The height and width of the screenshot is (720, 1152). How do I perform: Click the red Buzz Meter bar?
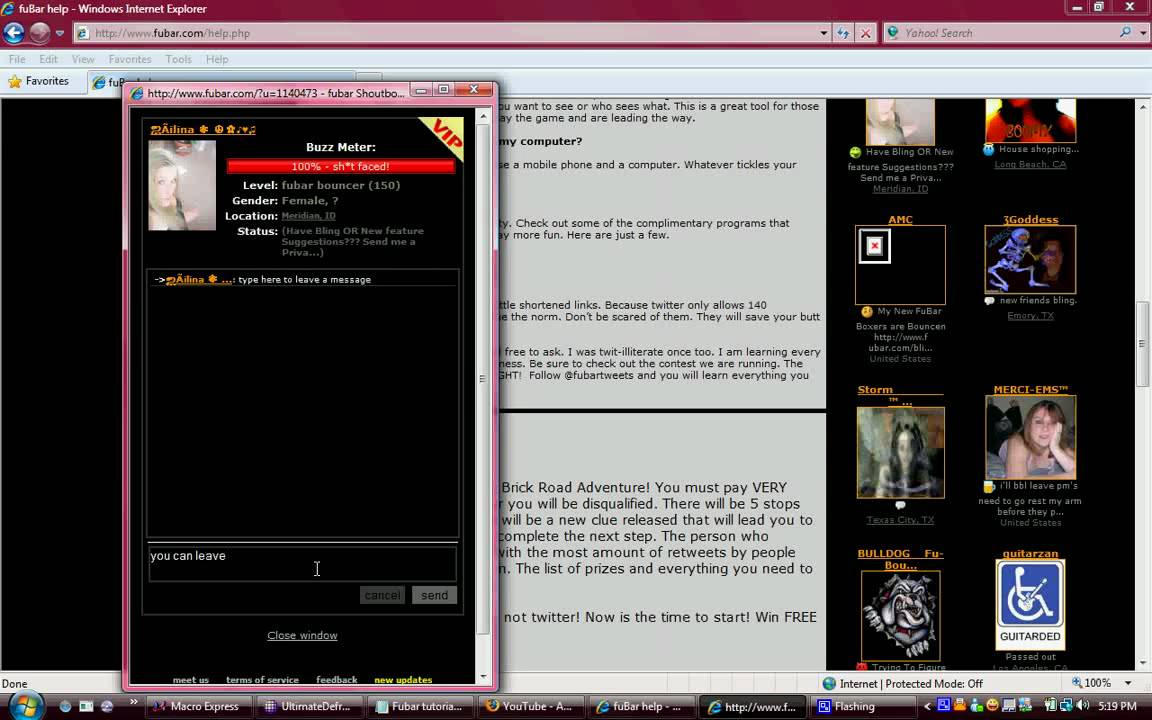[x=340, y=167]
